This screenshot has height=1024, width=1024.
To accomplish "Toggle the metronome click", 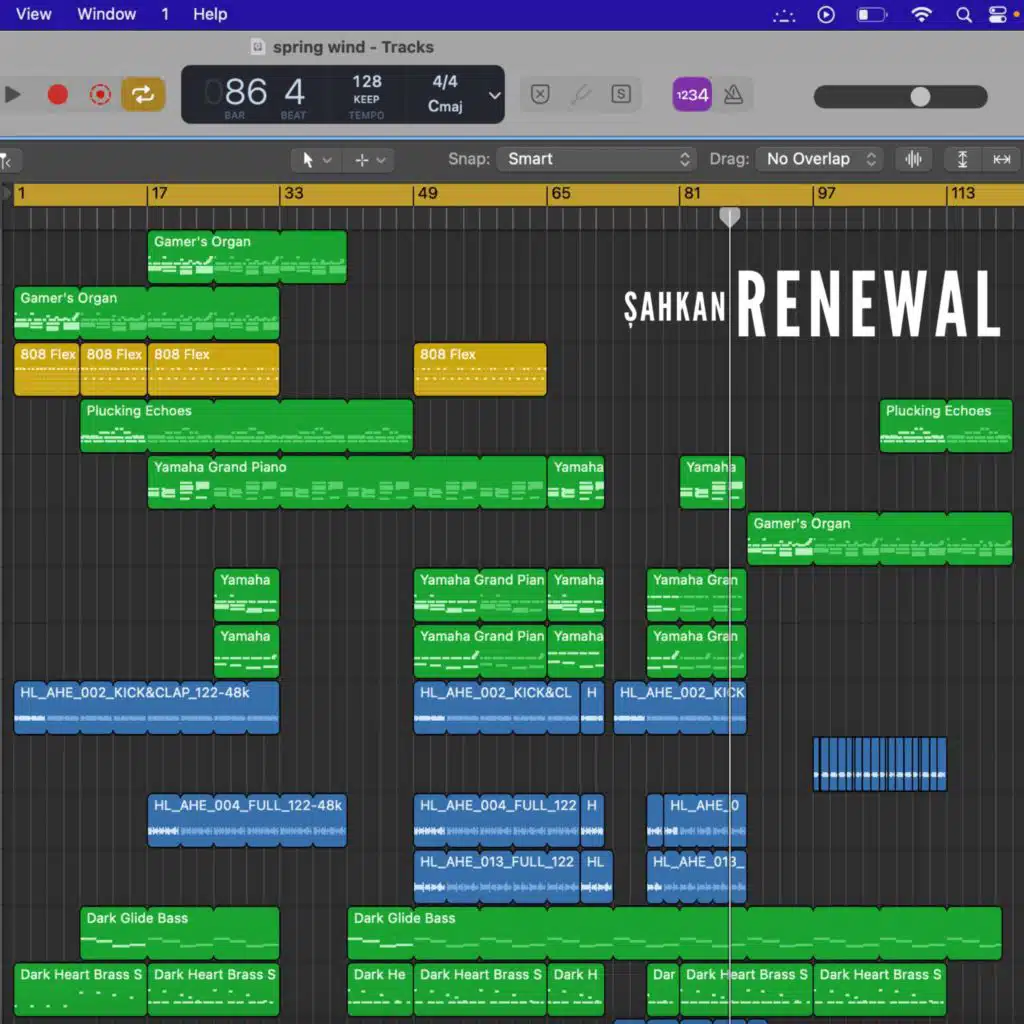I will 733,95.
